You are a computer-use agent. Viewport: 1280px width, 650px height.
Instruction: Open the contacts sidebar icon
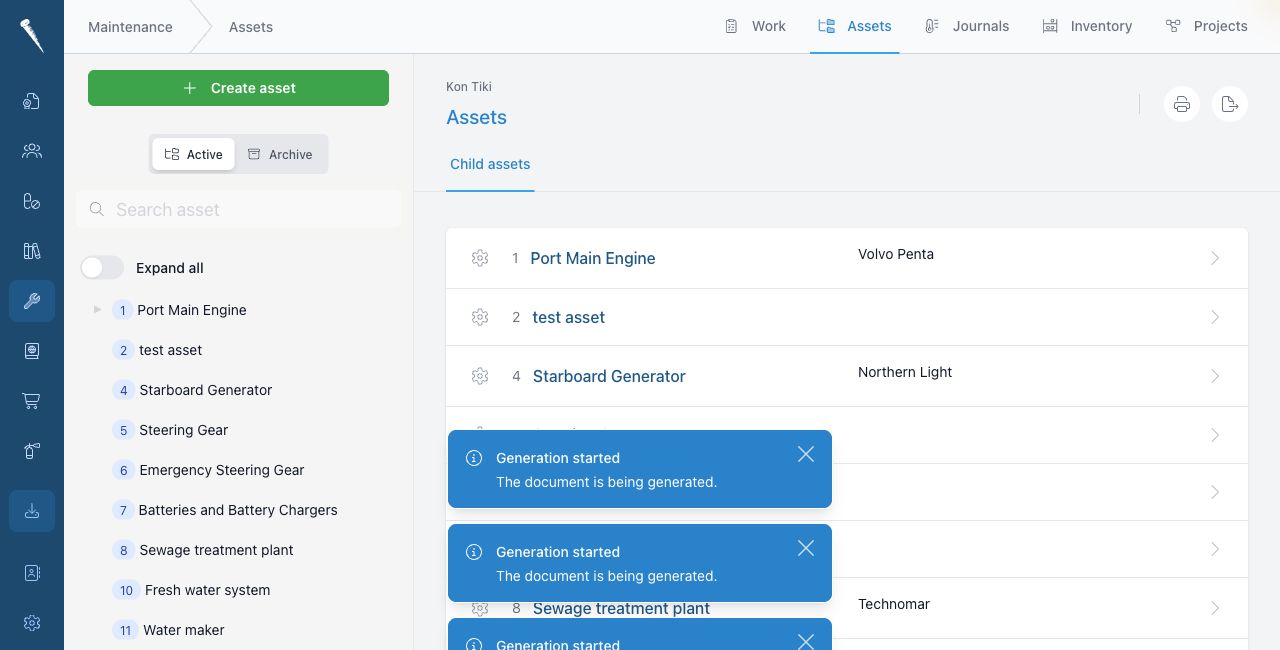[x=32, y=573]
